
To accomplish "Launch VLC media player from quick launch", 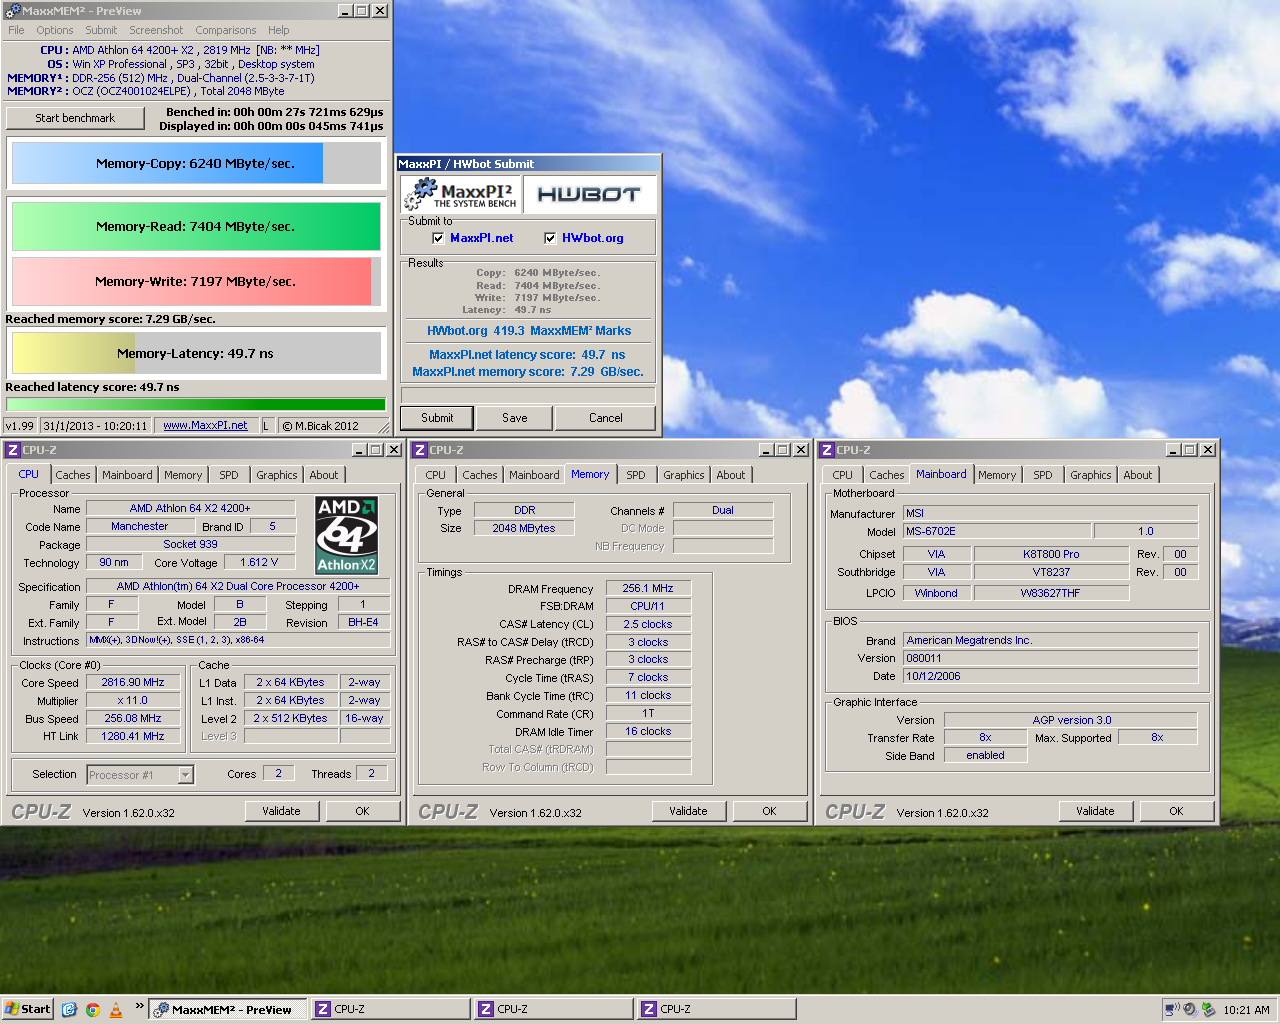I will tap(116, 1009).
